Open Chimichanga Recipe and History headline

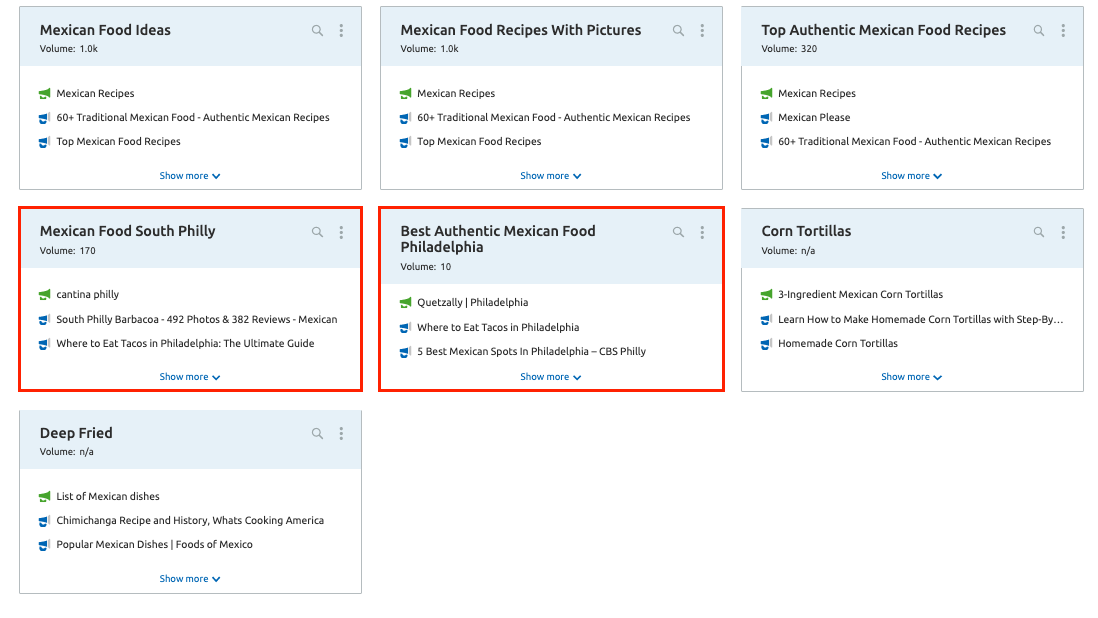pos(190,521)
